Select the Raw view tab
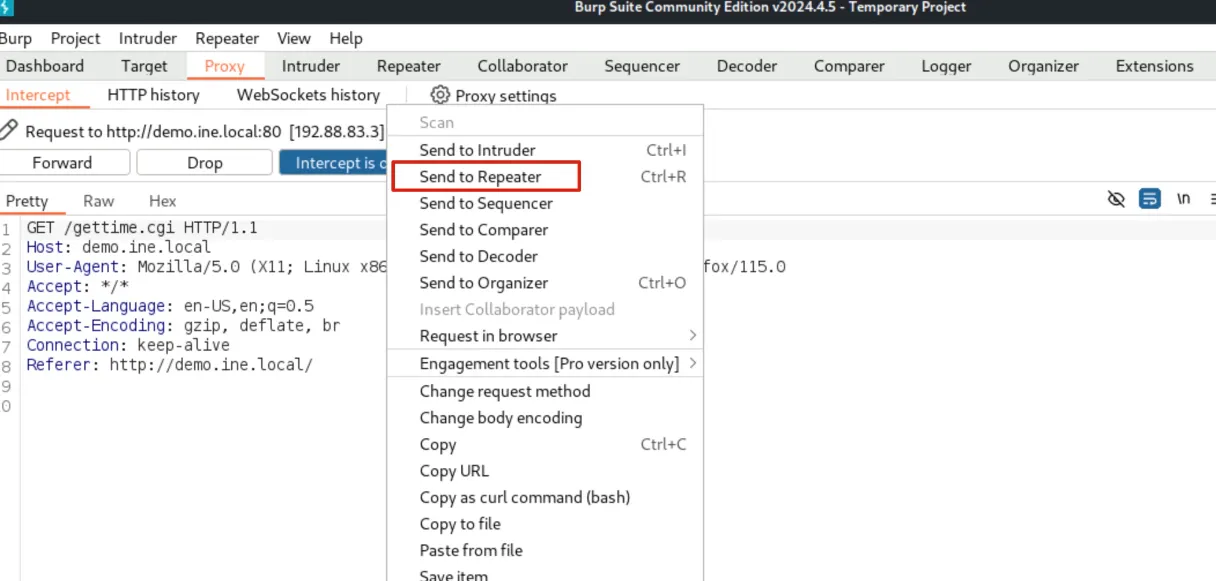 pos(99,201)
